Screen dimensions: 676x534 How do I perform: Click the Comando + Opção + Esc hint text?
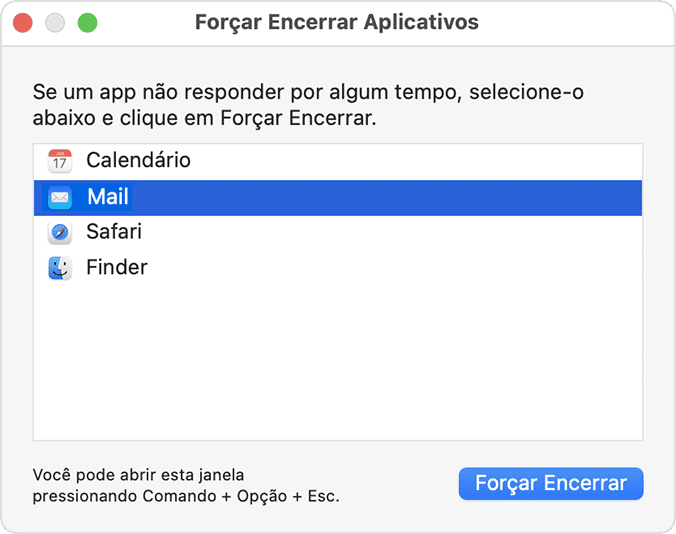186,486
